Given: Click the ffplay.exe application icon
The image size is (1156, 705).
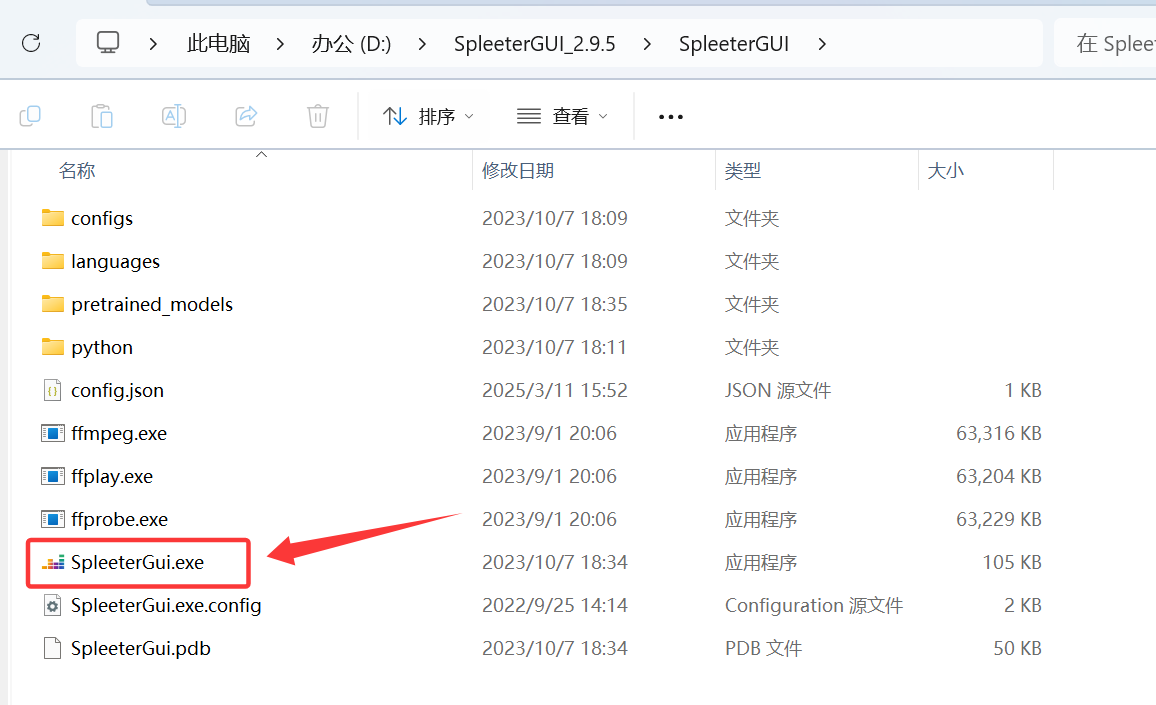Looking at the screenshot, I should pos(52,476).
